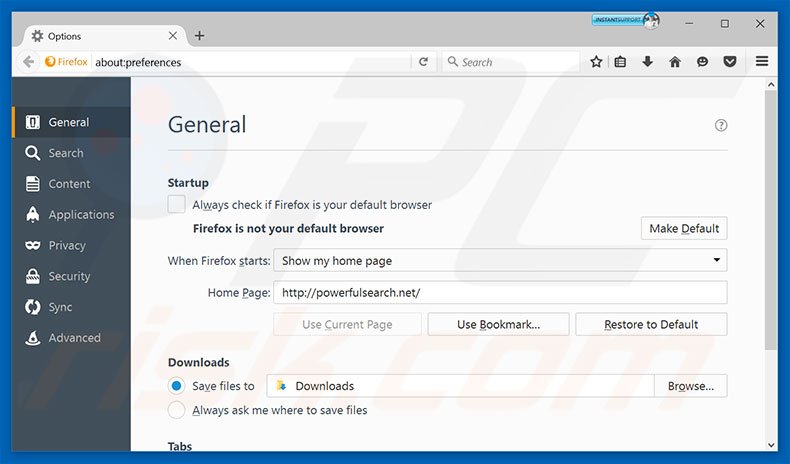Click the Firefox identity icon in address bar
Screen dimensions: 790x464
pyautogui.click(x=66, y=62)
